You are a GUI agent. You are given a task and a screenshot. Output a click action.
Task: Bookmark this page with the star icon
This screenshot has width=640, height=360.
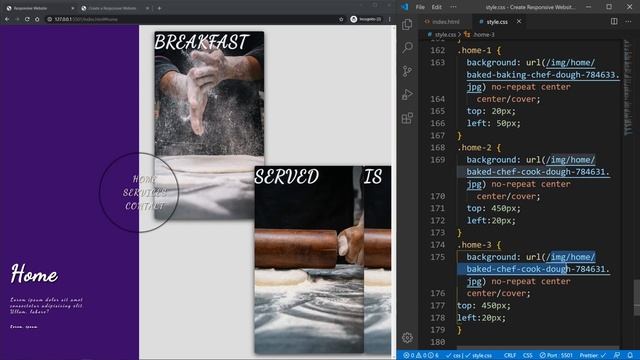341,19
